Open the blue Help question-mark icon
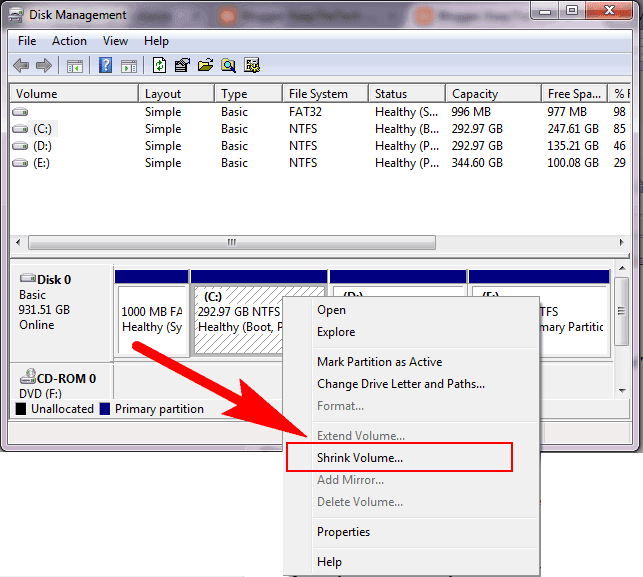Screen dimensions: 643x577 tap(105, 65)
